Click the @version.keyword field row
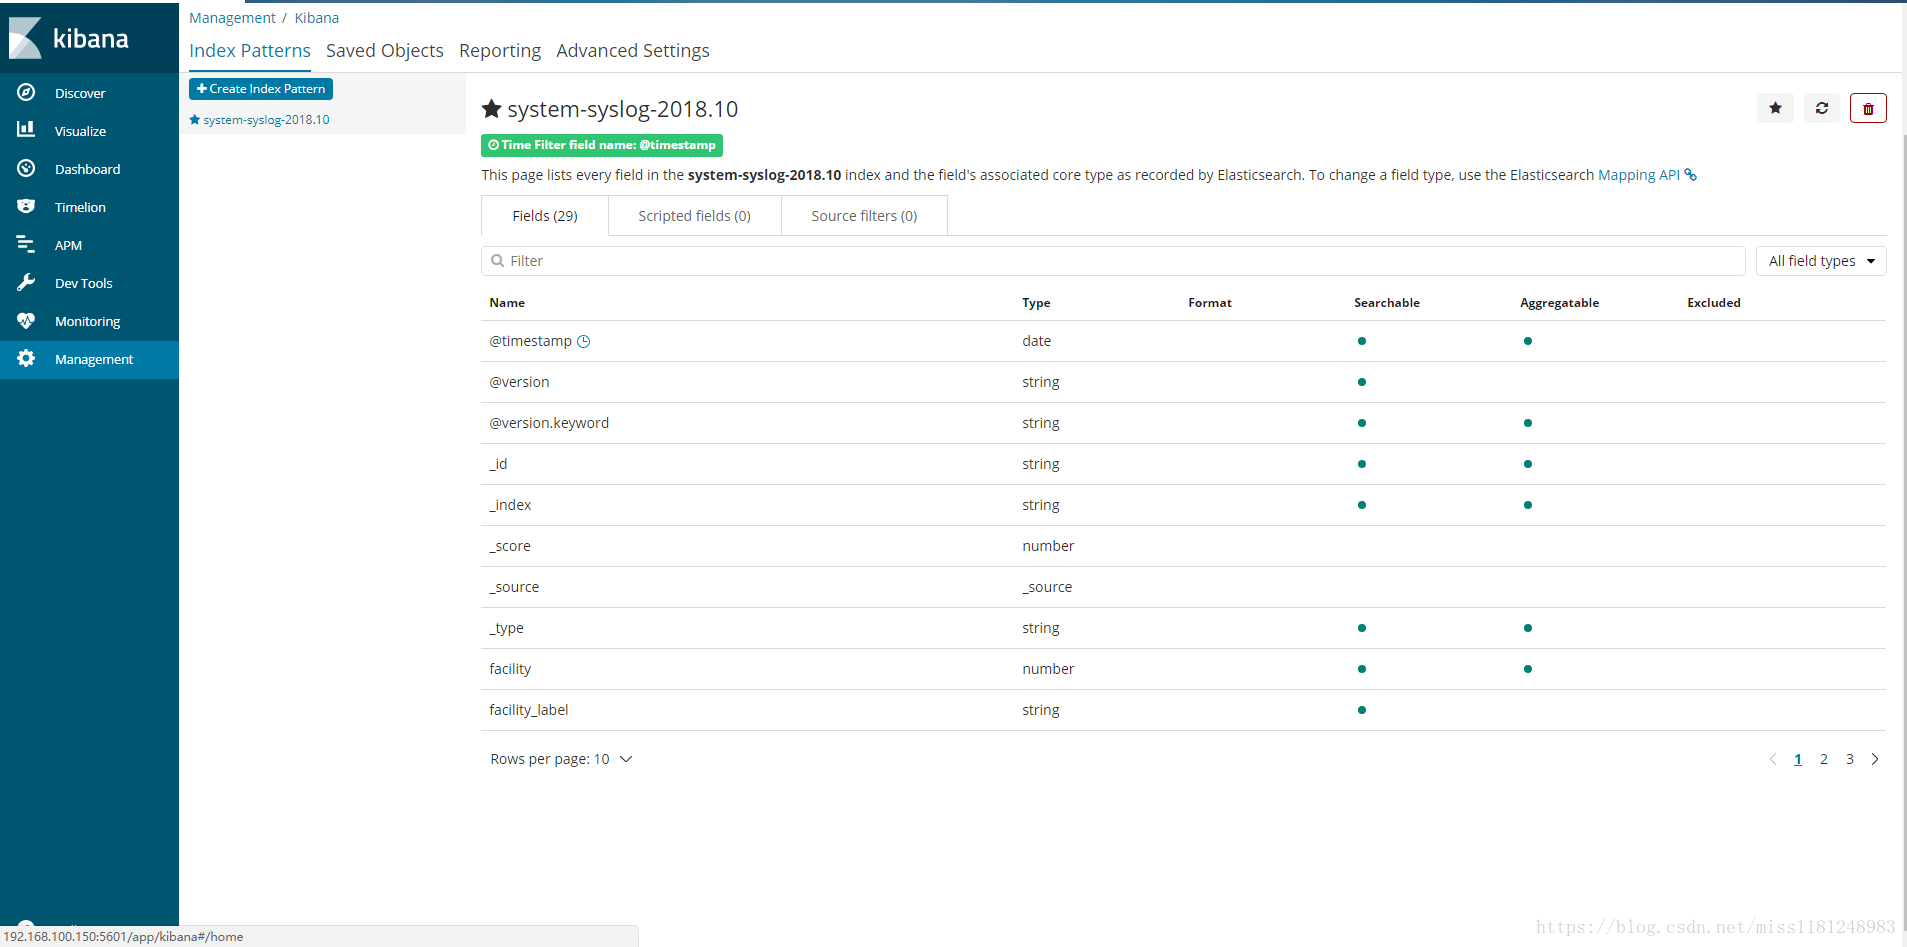The height and width of the screenshot is (947, 1907). pyautogui.click(x=1183, y=423)
